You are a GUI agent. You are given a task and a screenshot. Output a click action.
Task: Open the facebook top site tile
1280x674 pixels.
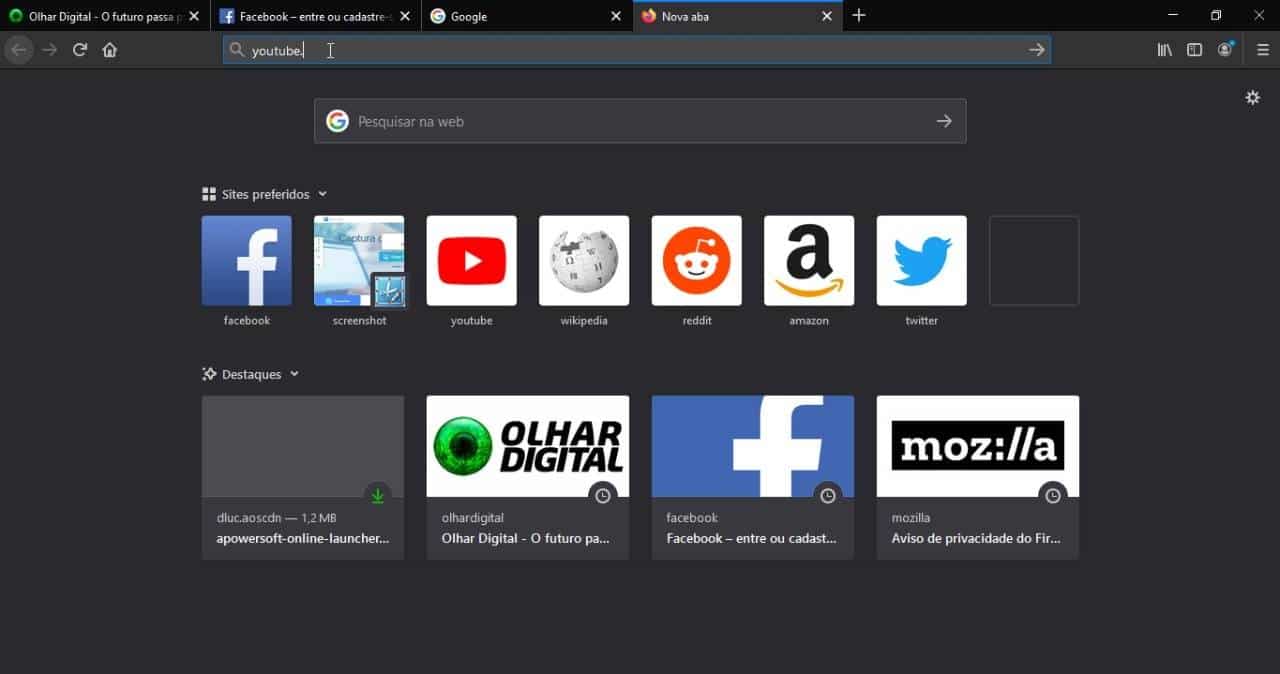click(247, 261)
